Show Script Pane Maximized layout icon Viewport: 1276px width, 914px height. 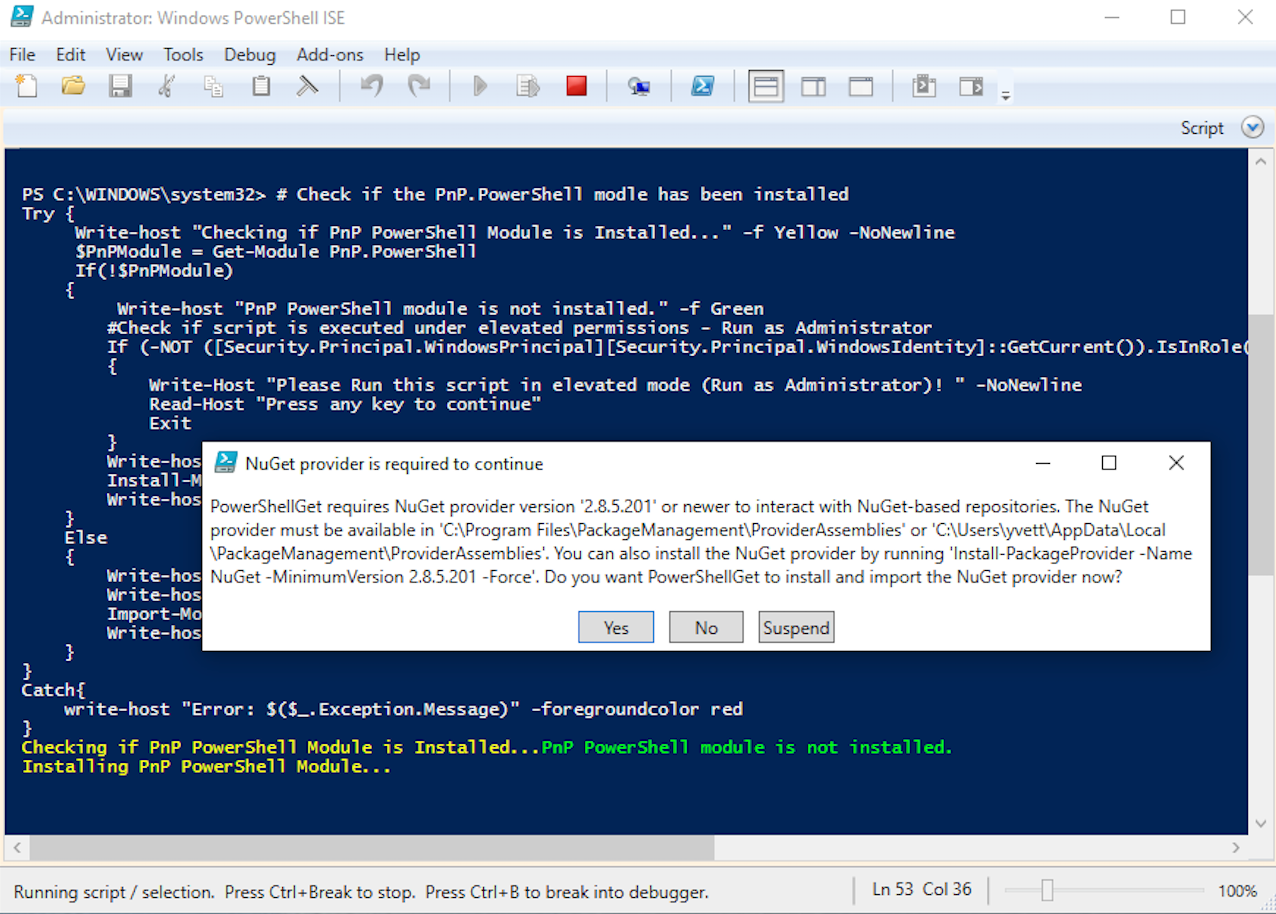(861, 87)
